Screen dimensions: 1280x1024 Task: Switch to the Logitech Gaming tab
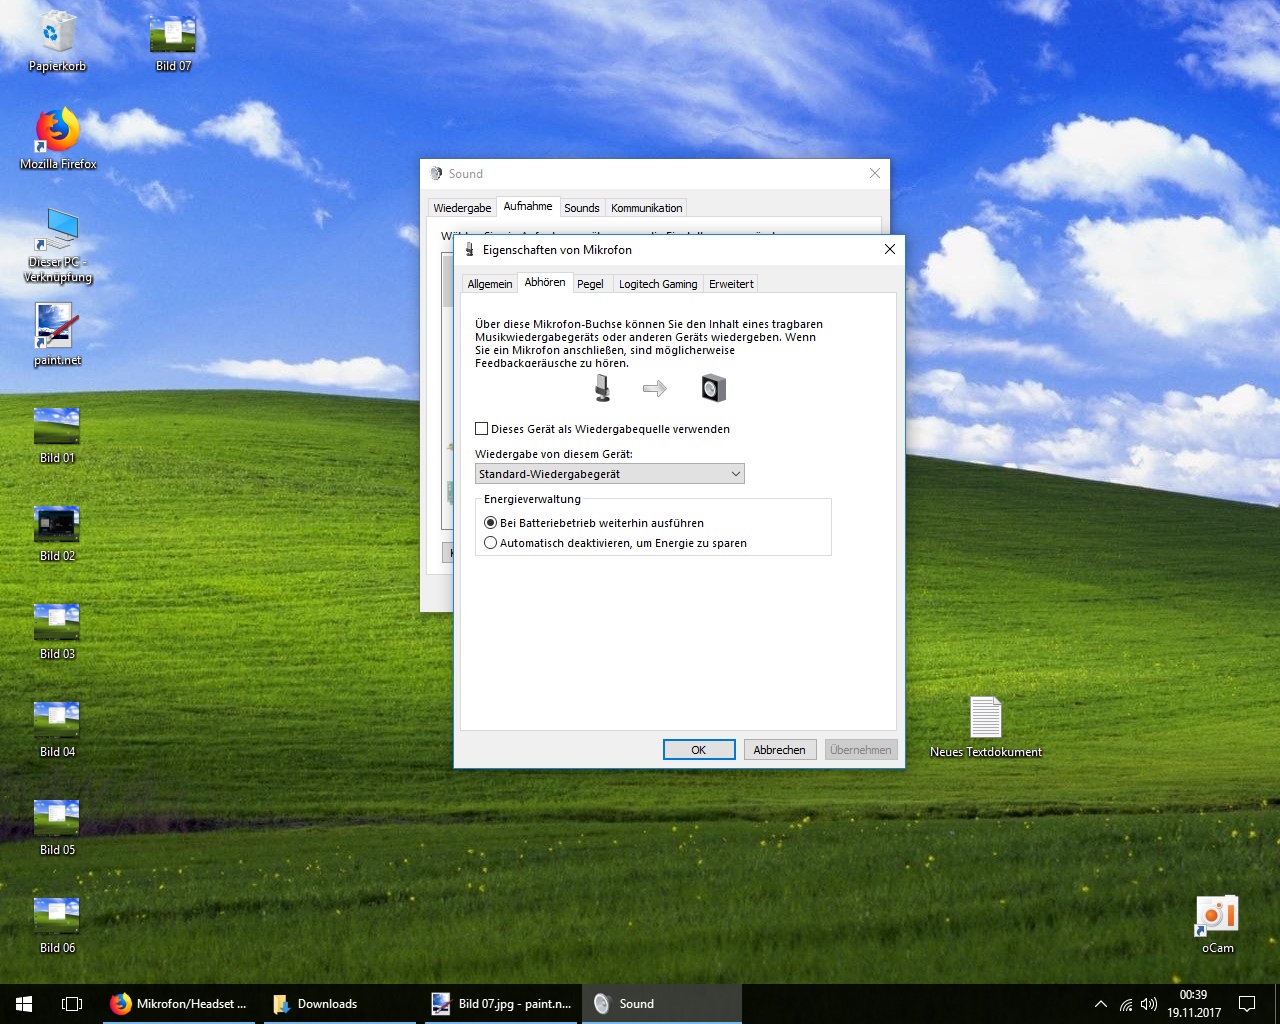(x=658, y=284)
